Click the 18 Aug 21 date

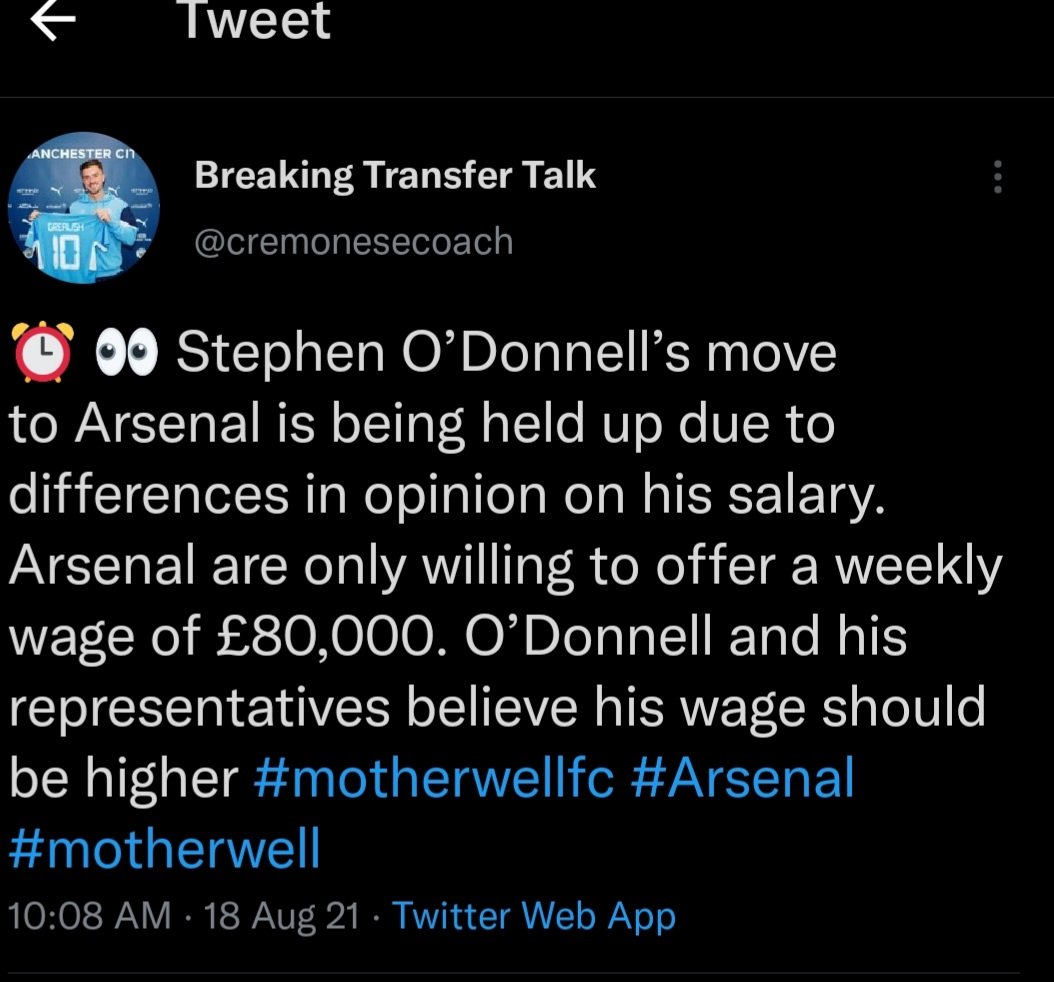point(281,916)
